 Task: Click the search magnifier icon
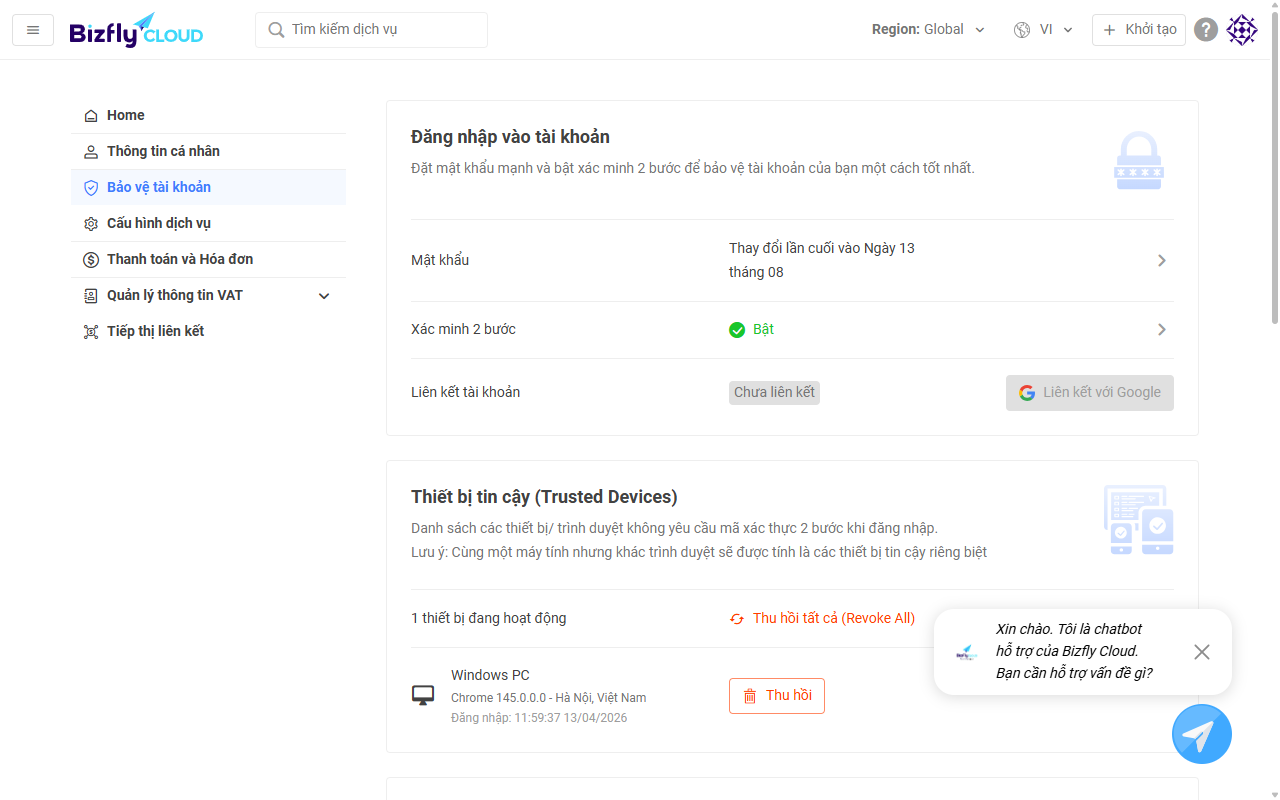276,30
